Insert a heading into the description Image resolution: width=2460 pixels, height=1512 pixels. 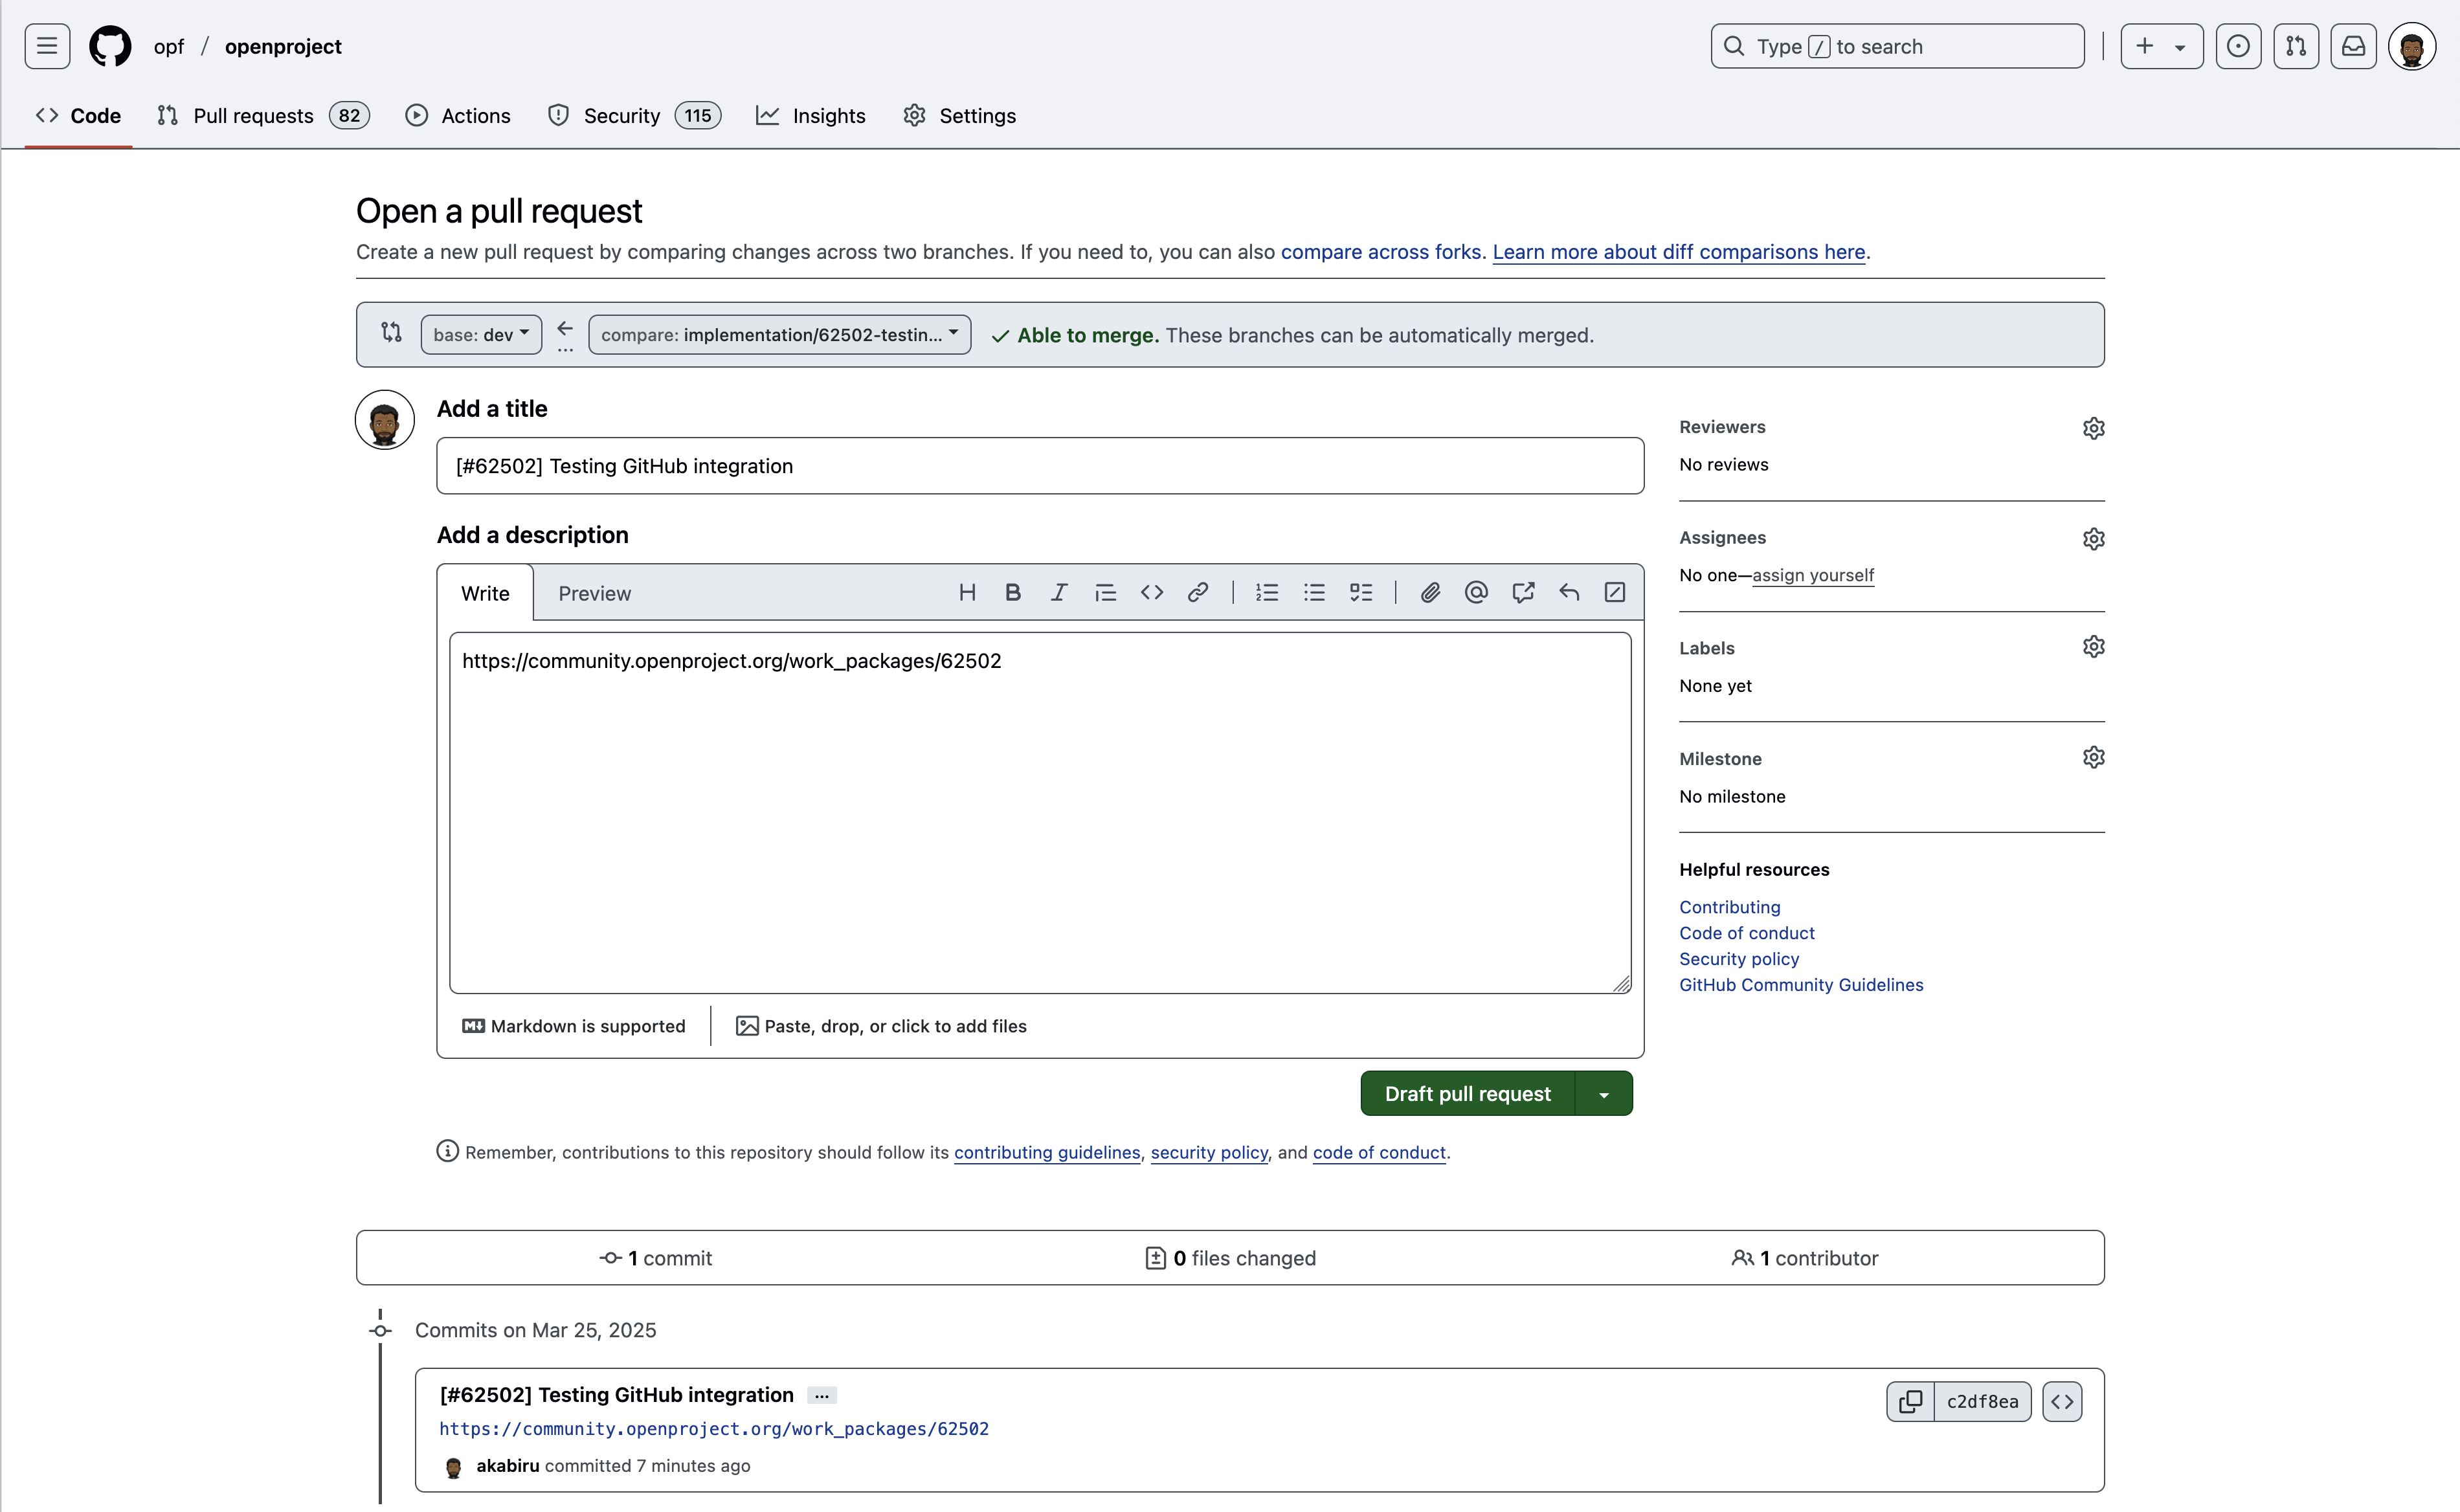coord(967,592)
